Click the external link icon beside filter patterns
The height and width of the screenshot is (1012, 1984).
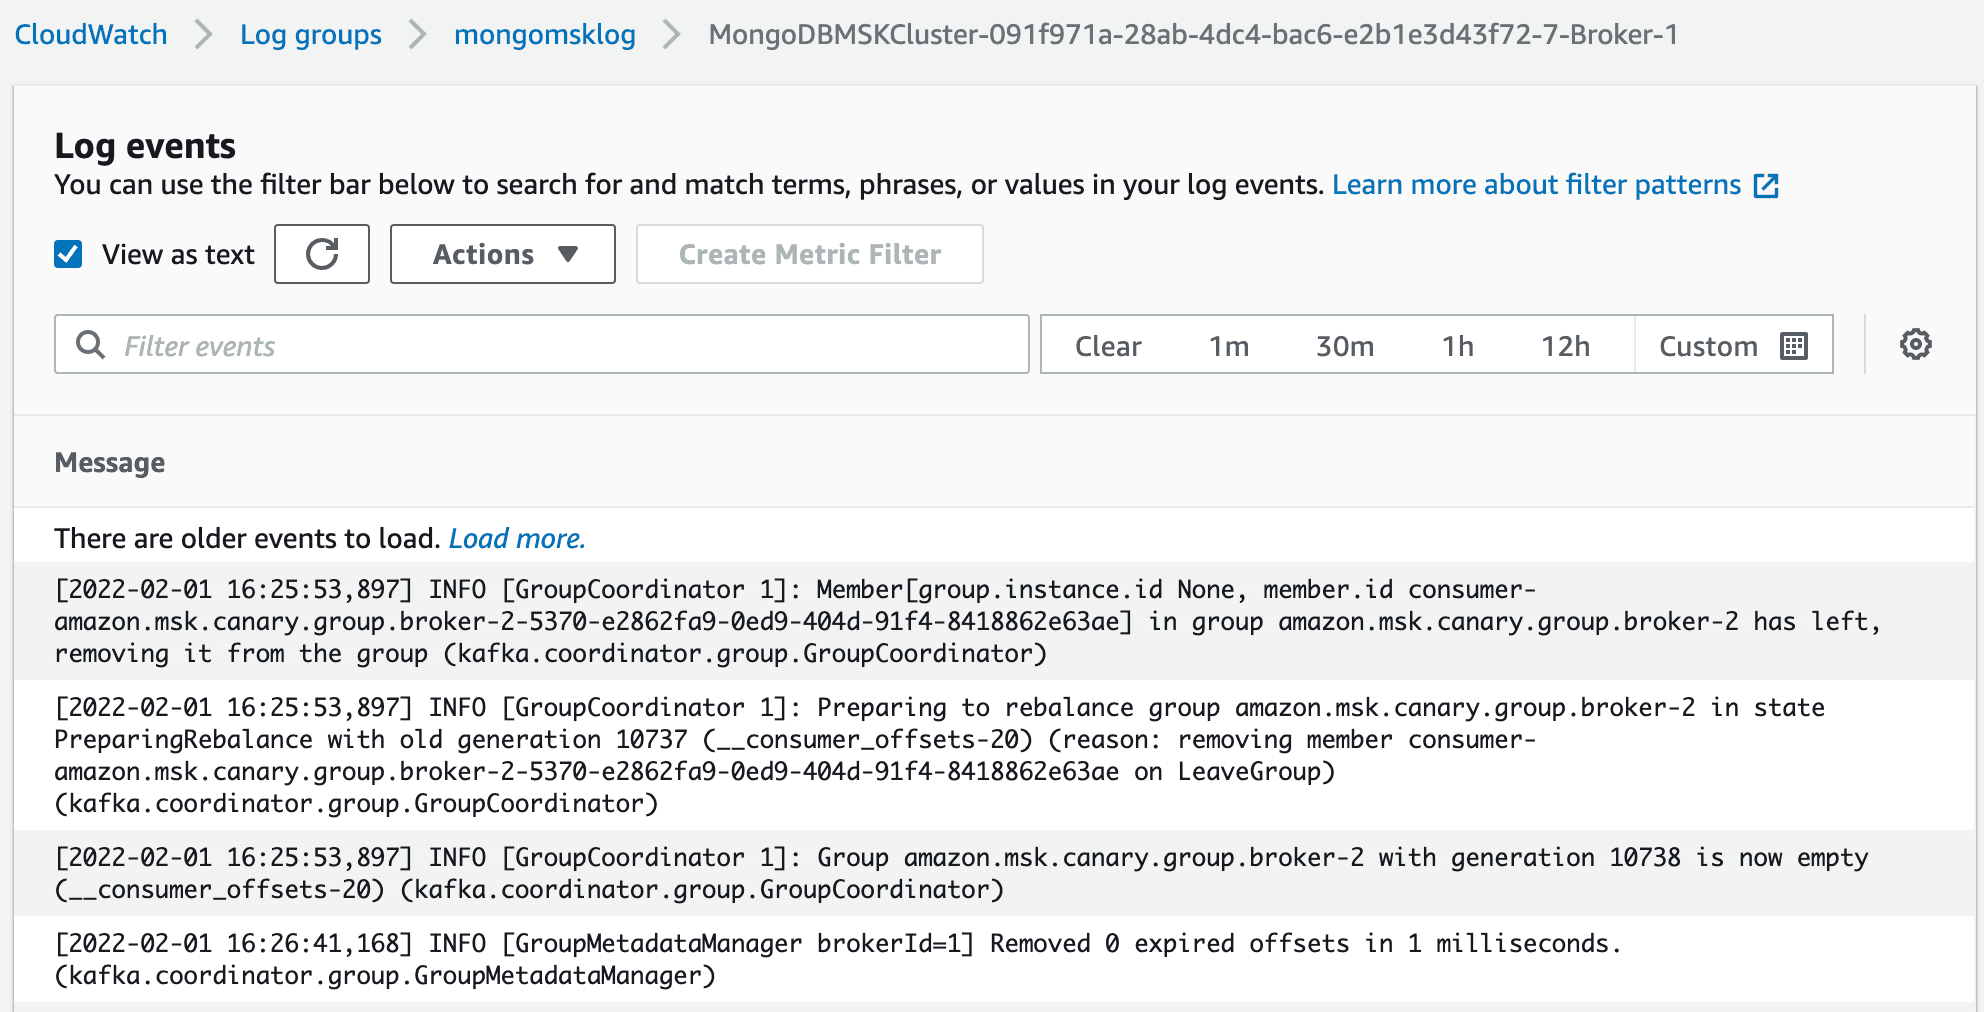pos(1767,186)
